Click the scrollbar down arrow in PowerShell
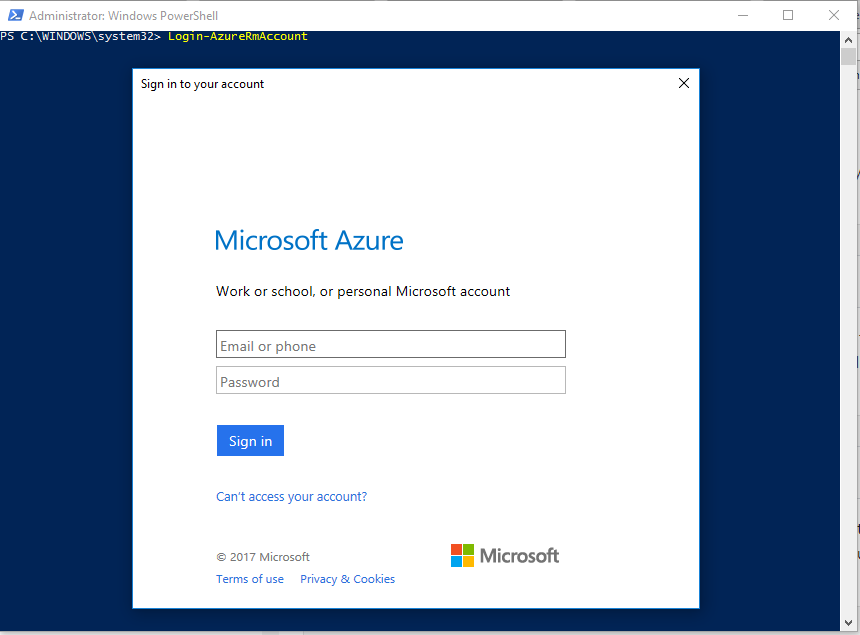Screen dimensions: 860x635 848,626
